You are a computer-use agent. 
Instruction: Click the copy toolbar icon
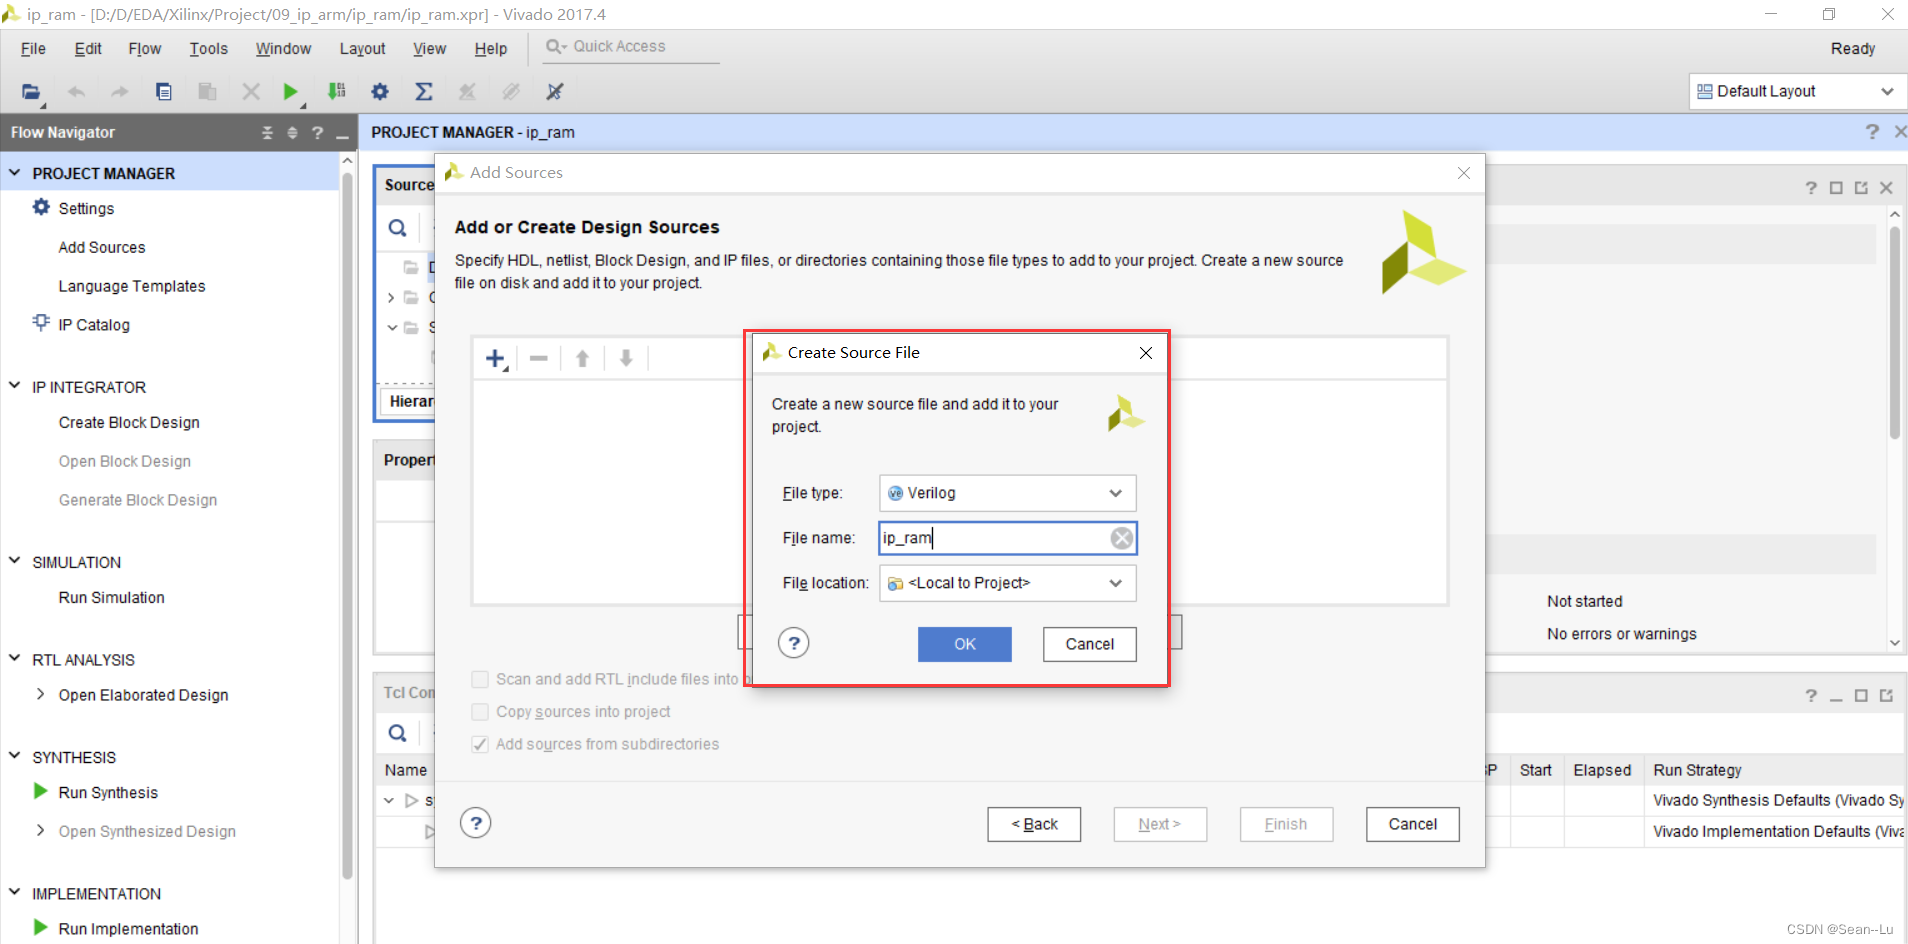coord(164,92)
